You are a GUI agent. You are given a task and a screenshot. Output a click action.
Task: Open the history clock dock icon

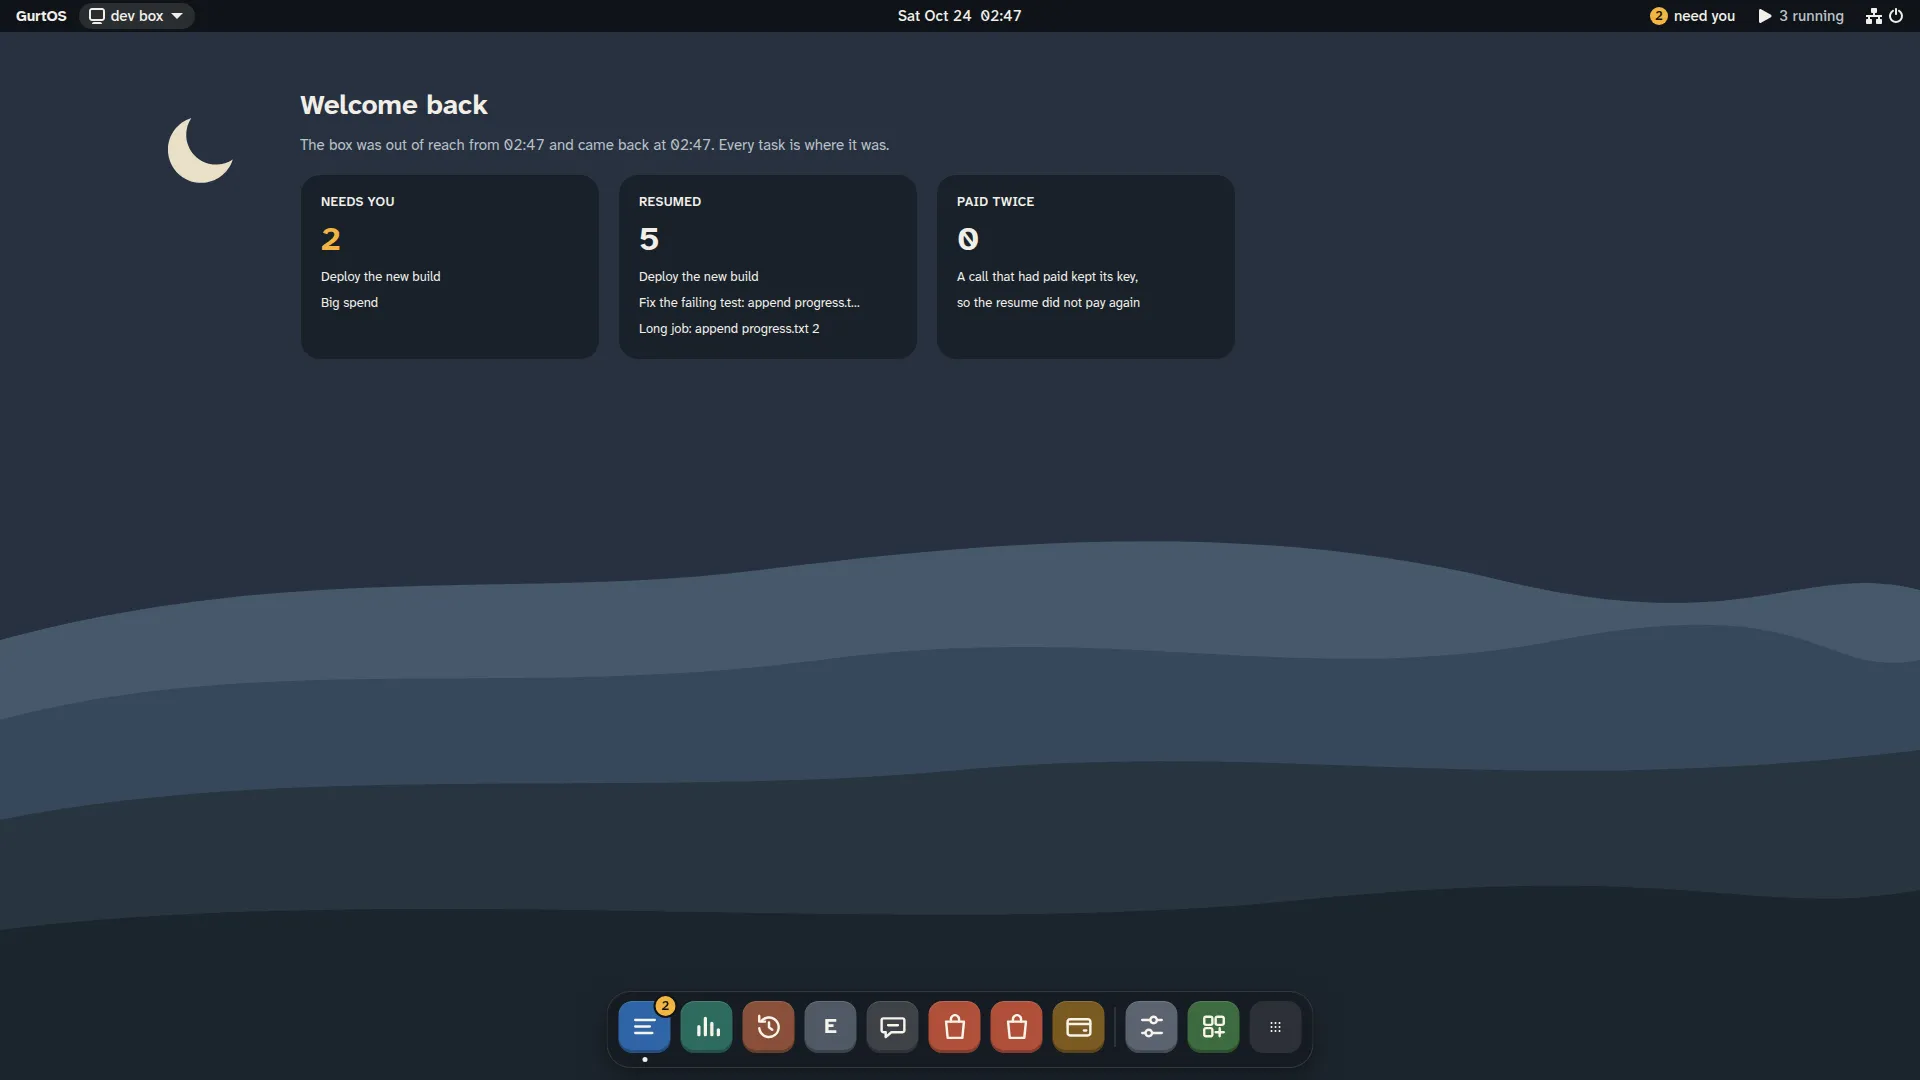pyautogui.click(x=769, y=1027)
